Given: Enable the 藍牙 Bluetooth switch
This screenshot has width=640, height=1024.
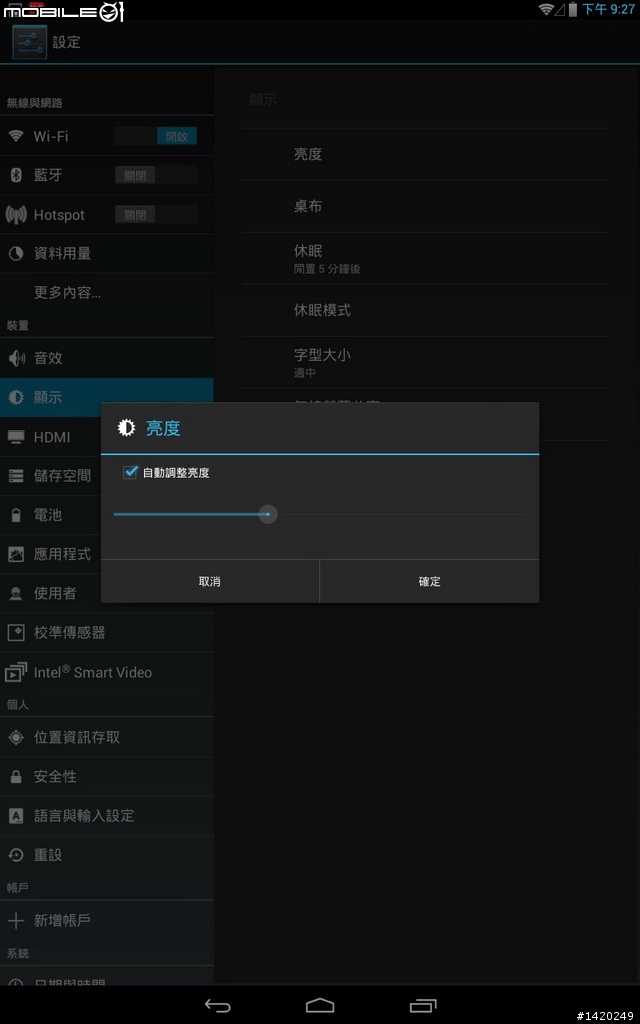Looking at the screenshot, I should click(156, 175).
